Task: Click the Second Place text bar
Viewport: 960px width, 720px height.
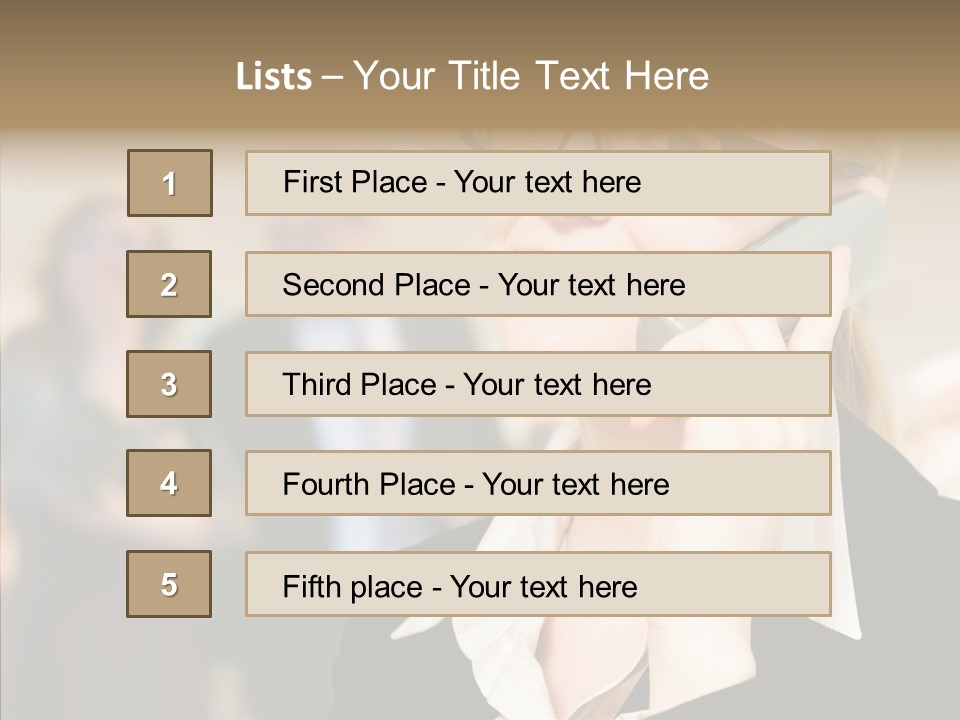Action: [538, 284]
